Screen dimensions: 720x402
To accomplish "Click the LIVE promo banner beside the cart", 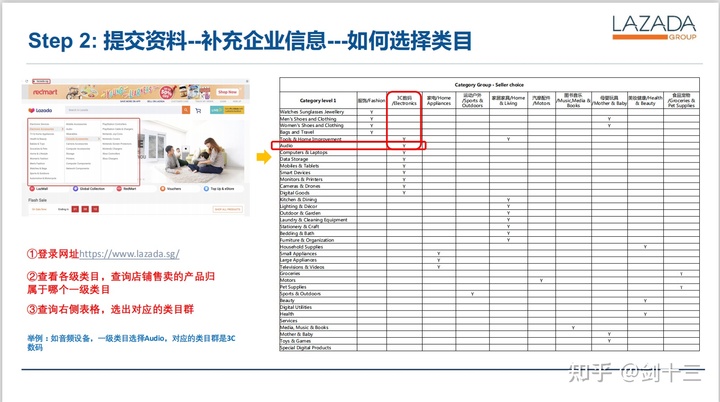I will 227,110.
